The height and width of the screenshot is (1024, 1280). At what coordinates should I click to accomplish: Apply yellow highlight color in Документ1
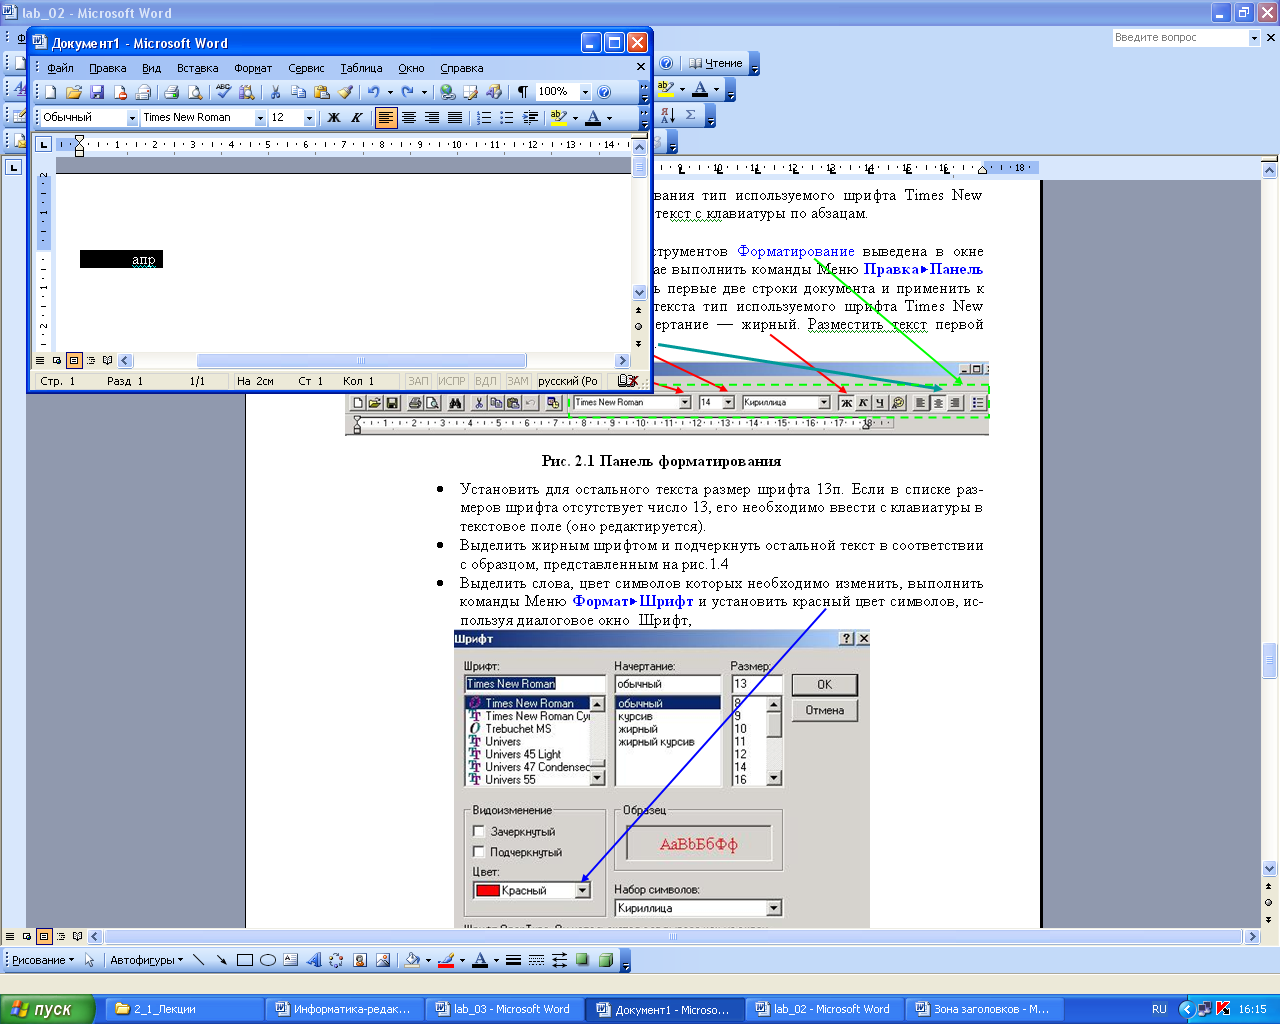click(x=559, y=118)
